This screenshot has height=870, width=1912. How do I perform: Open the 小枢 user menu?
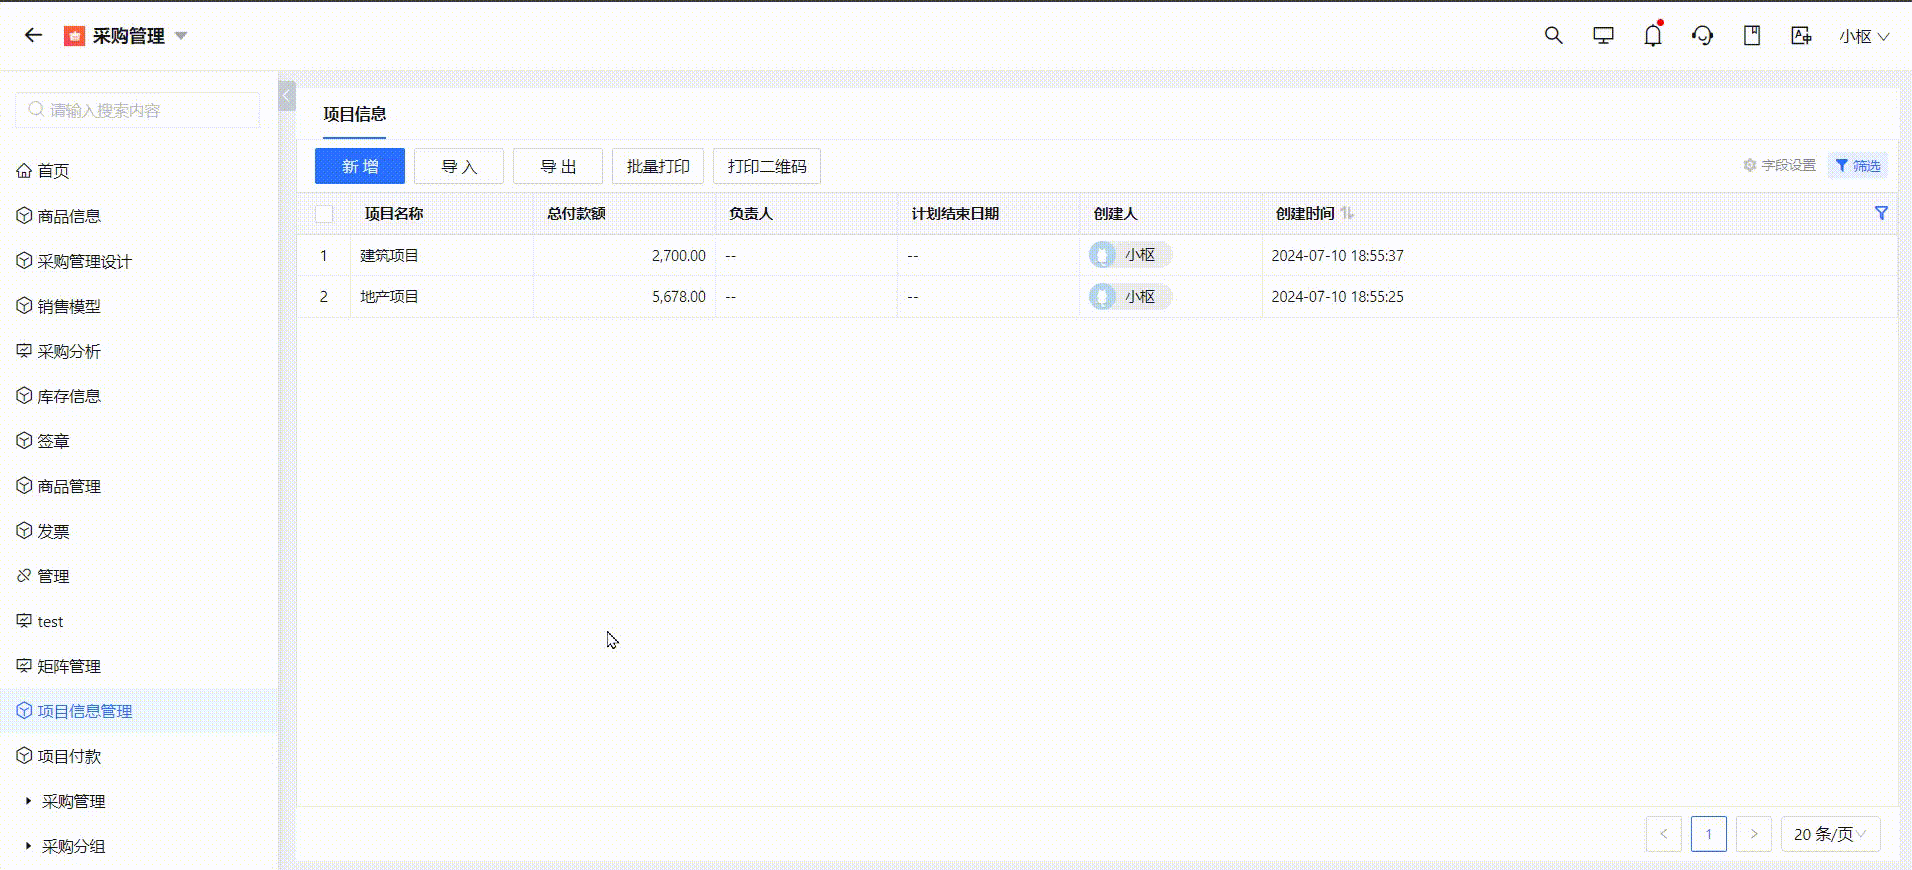1864,36
